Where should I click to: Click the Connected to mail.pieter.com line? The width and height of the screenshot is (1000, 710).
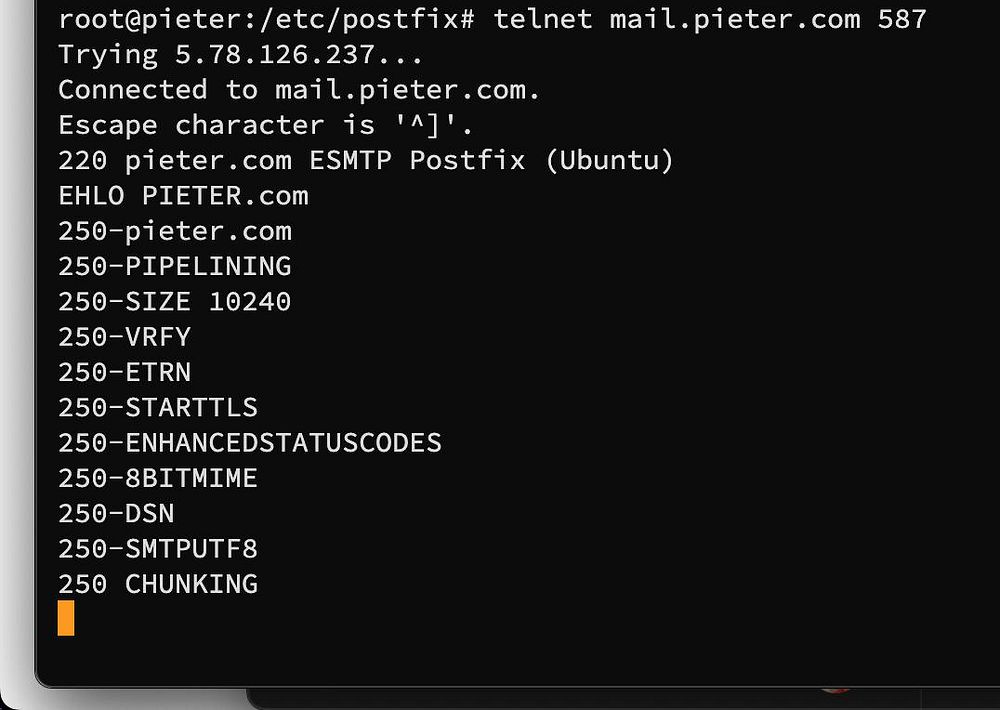pyautogui.click(x=299, y=90)
